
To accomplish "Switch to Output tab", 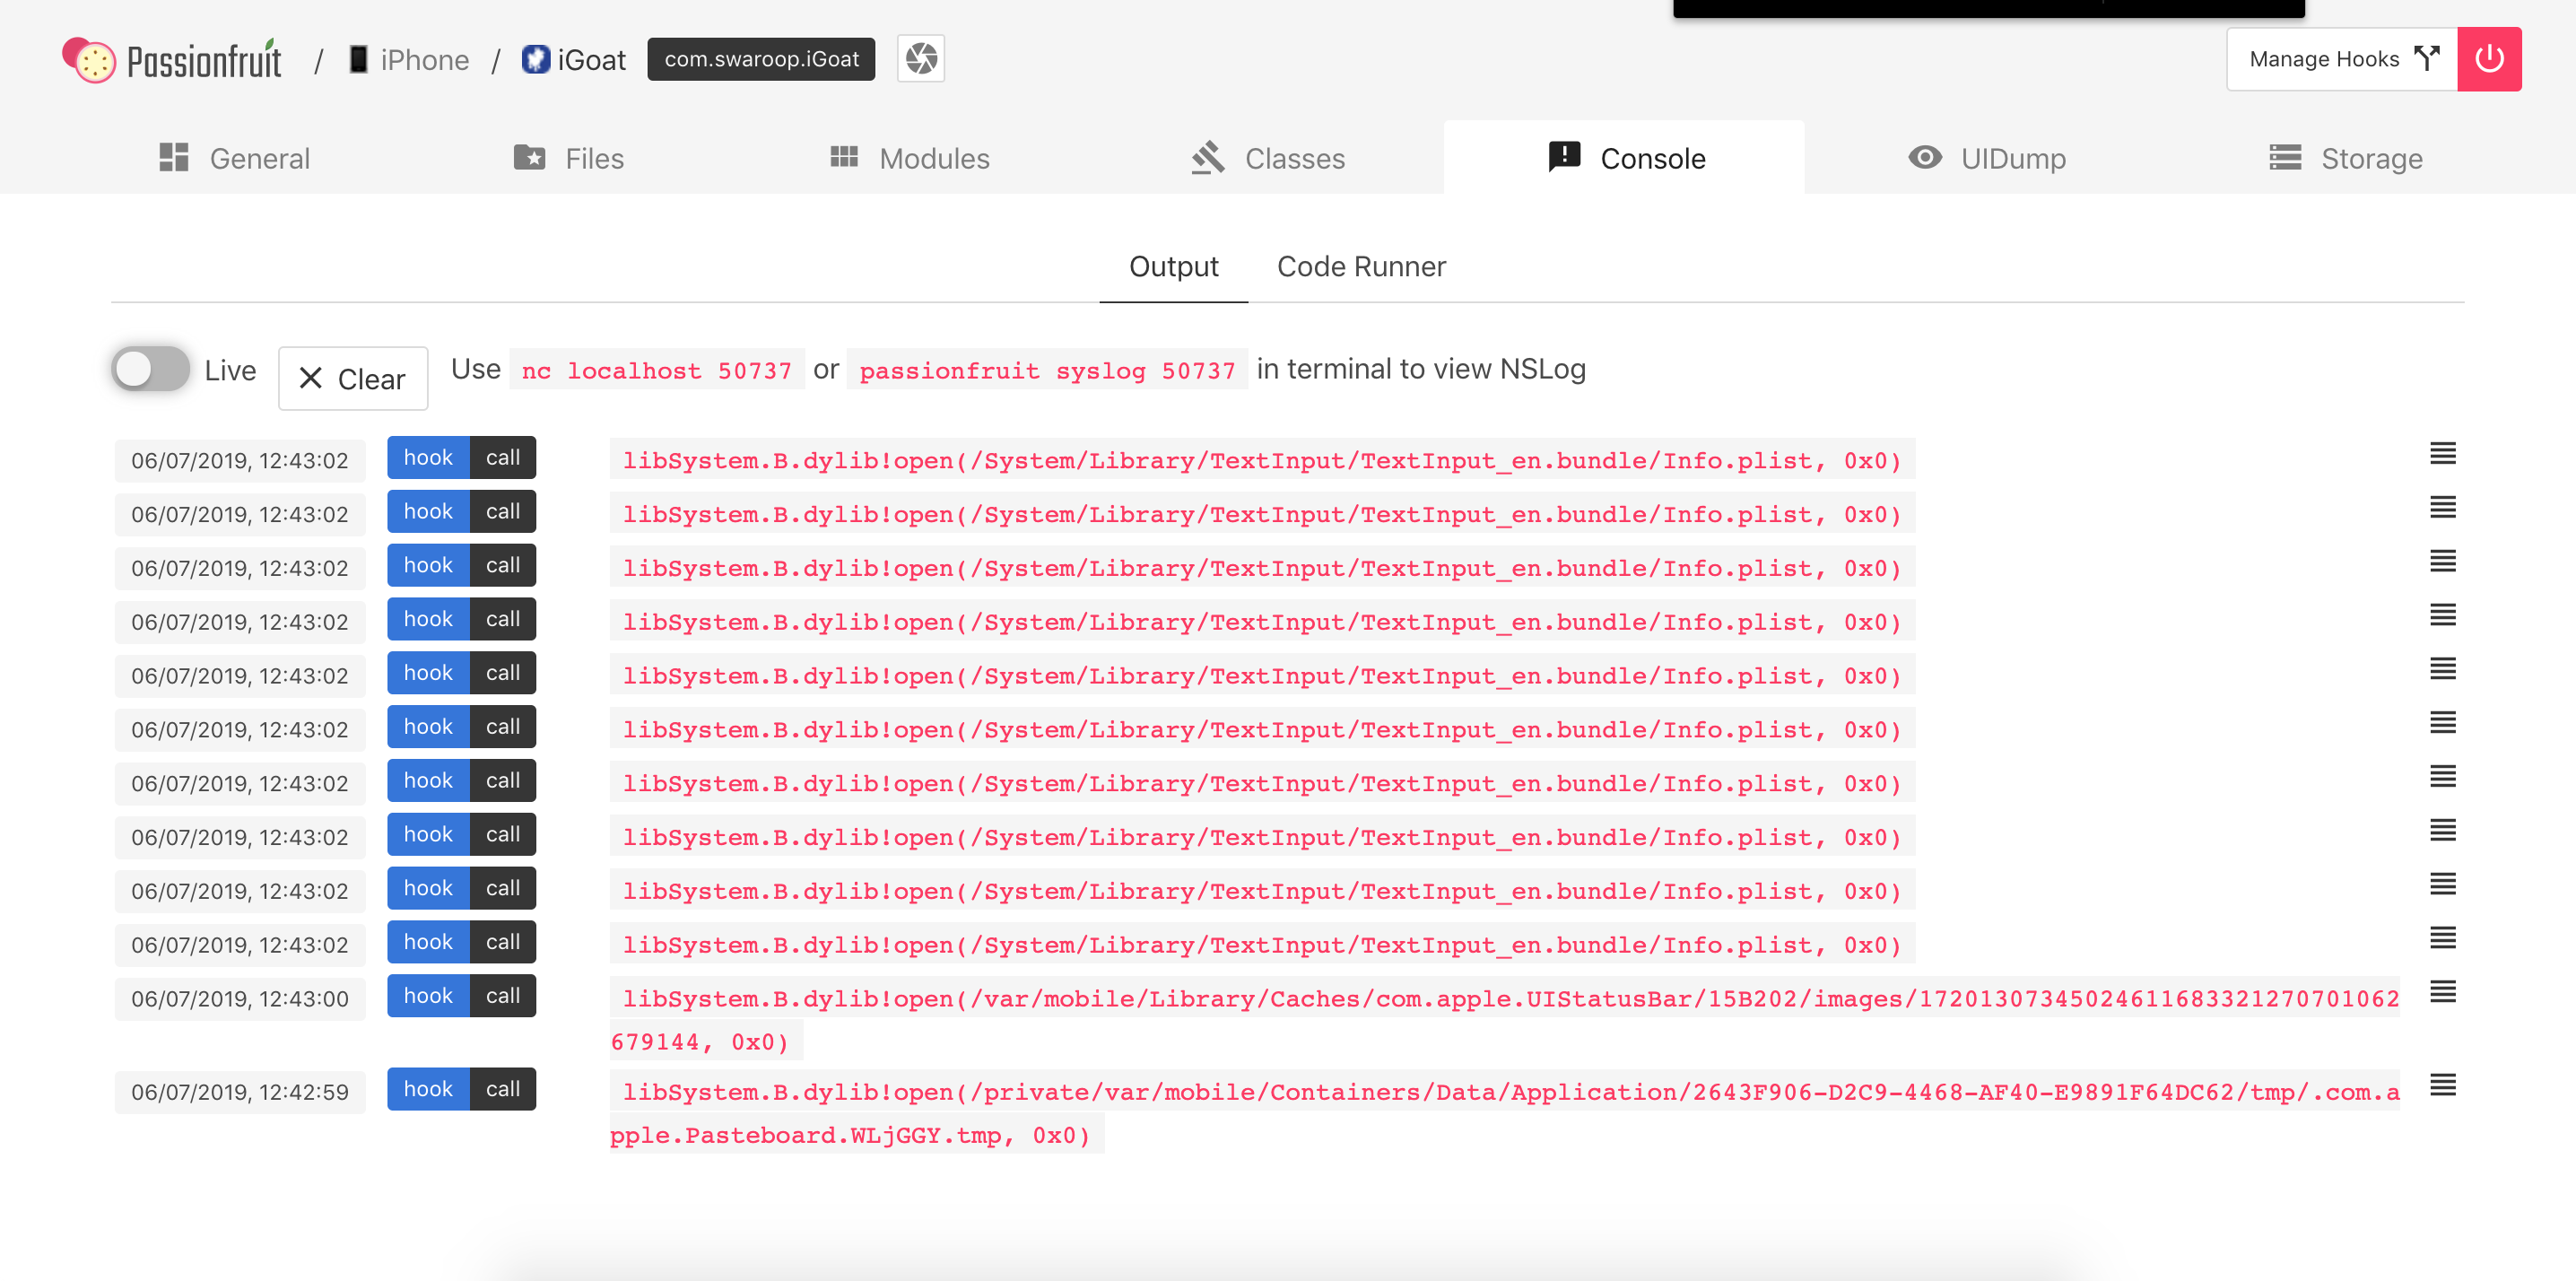I will pos(1173,266).
